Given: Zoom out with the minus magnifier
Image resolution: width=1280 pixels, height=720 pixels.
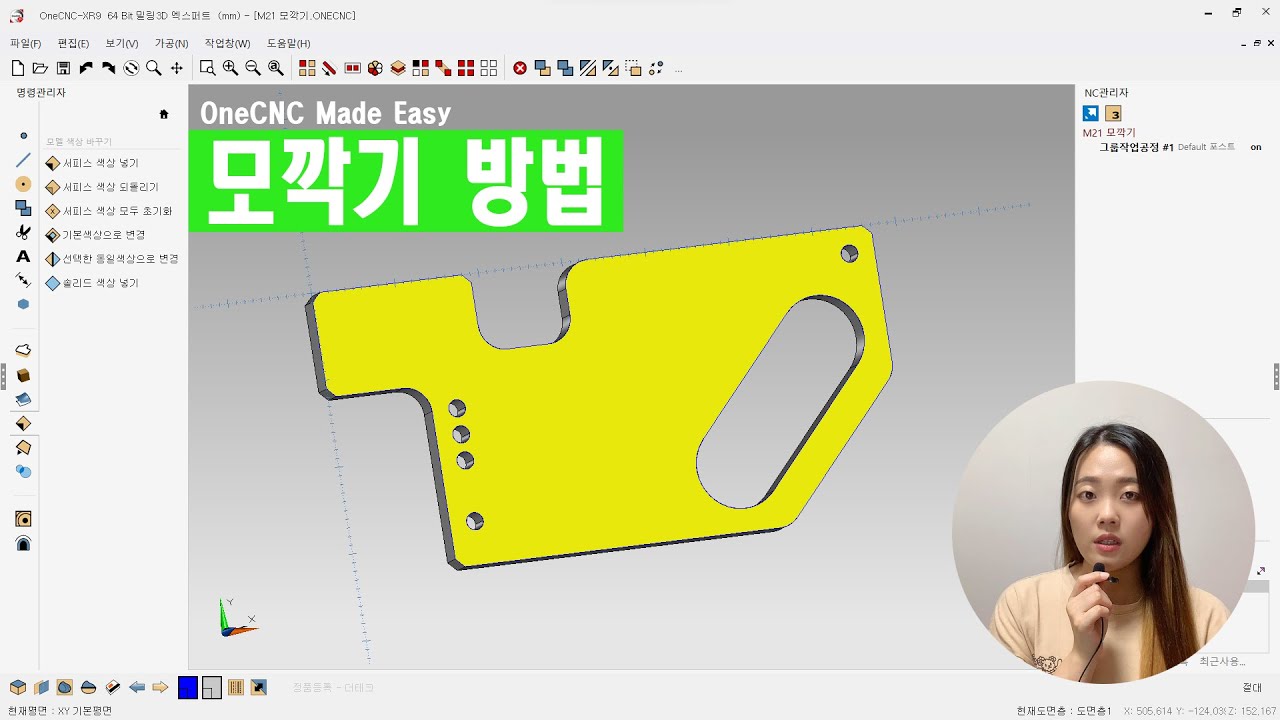Looking at the screenshot, I should 253,68.
